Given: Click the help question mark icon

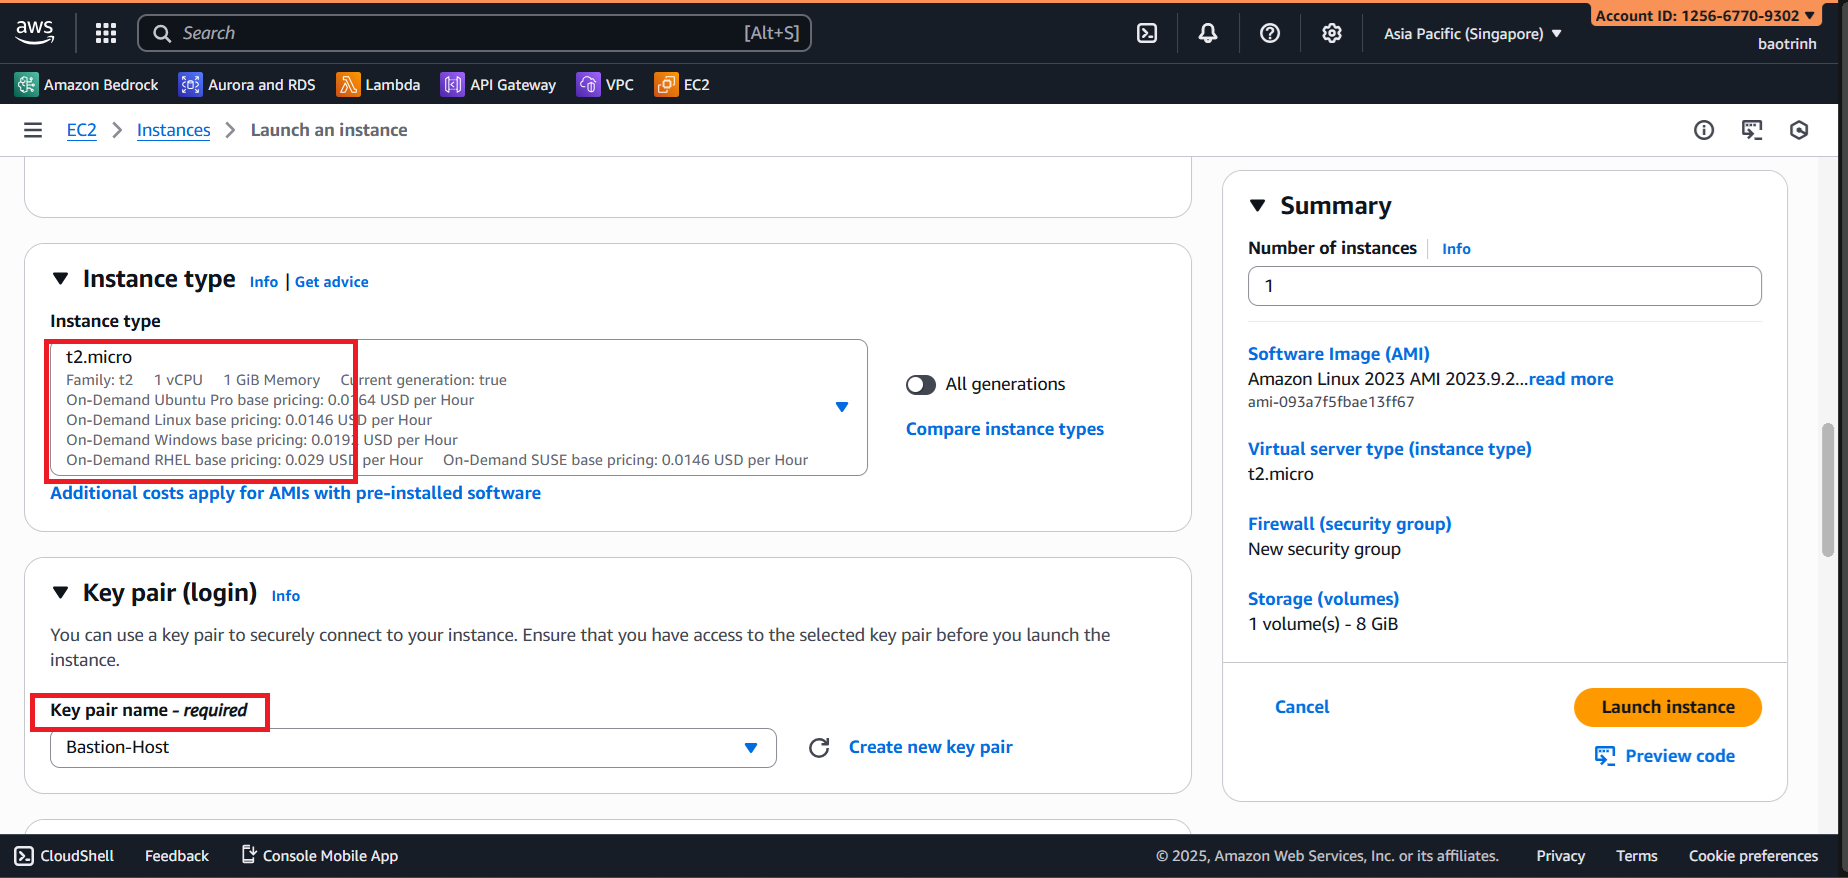Looking at the screenshot, I should coord(1270,33).
